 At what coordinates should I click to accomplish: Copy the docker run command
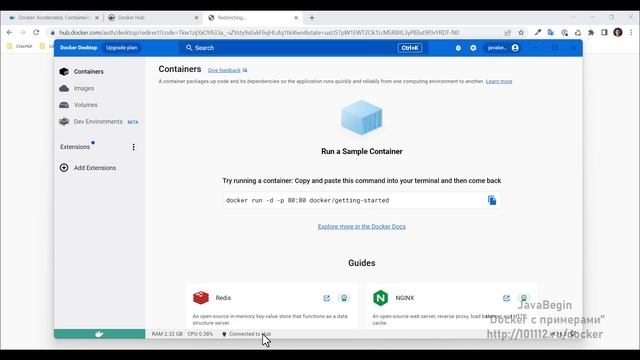click(x=492, y=200)
